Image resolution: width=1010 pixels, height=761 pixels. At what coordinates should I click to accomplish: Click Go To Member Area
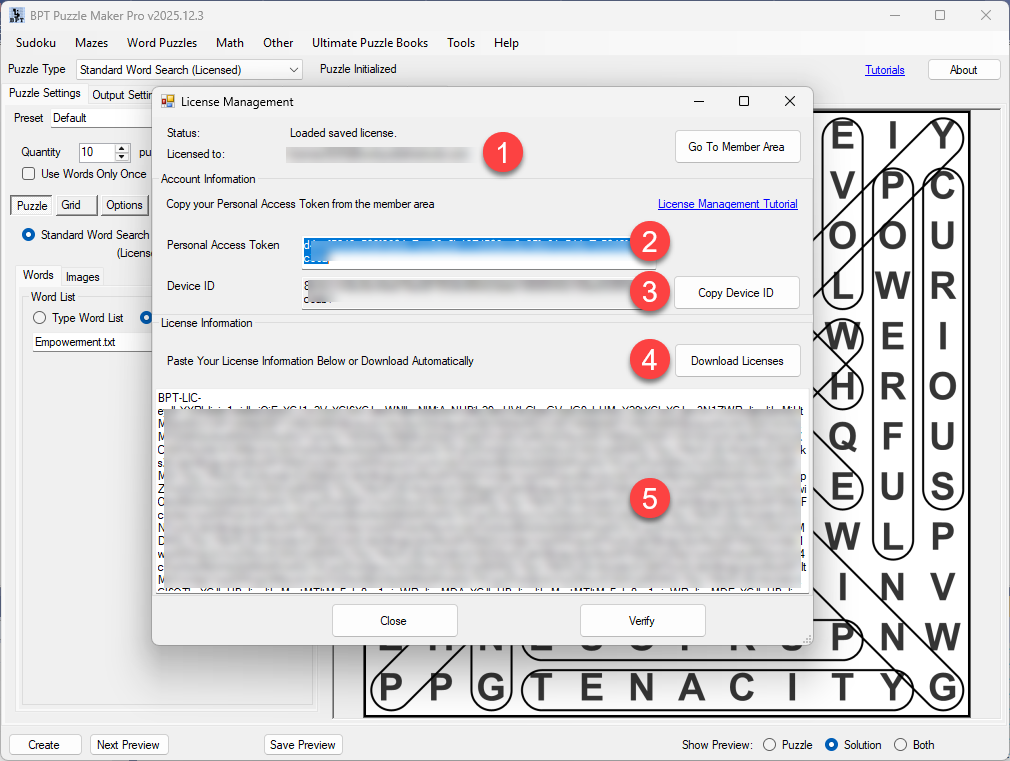737,146
